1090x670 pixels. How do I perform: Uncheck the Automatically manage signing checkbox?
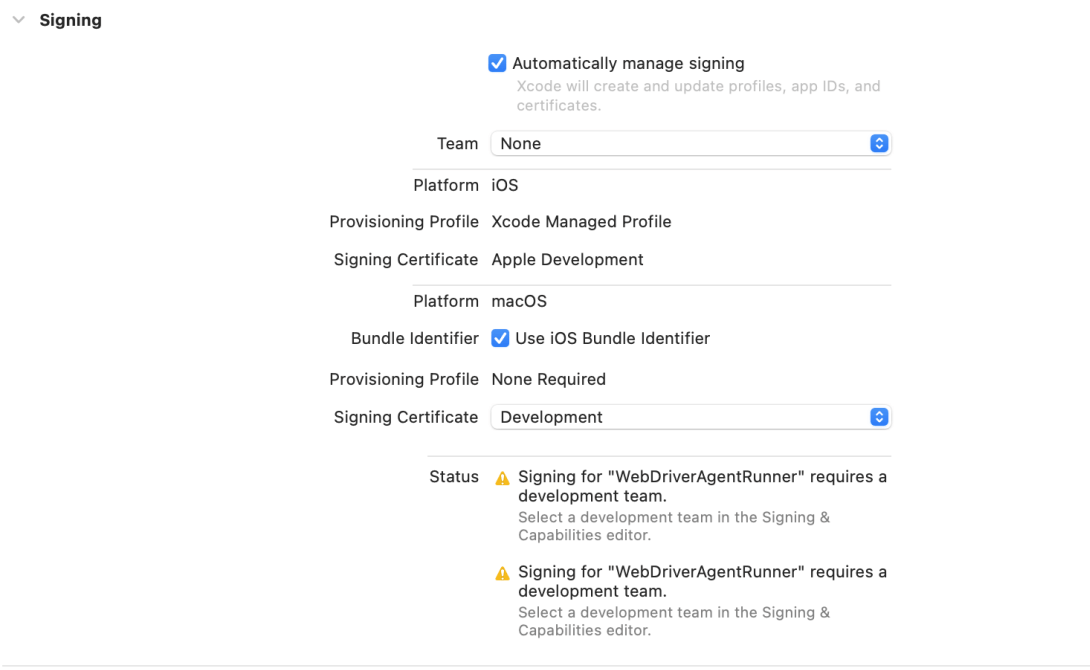(497, 63)
